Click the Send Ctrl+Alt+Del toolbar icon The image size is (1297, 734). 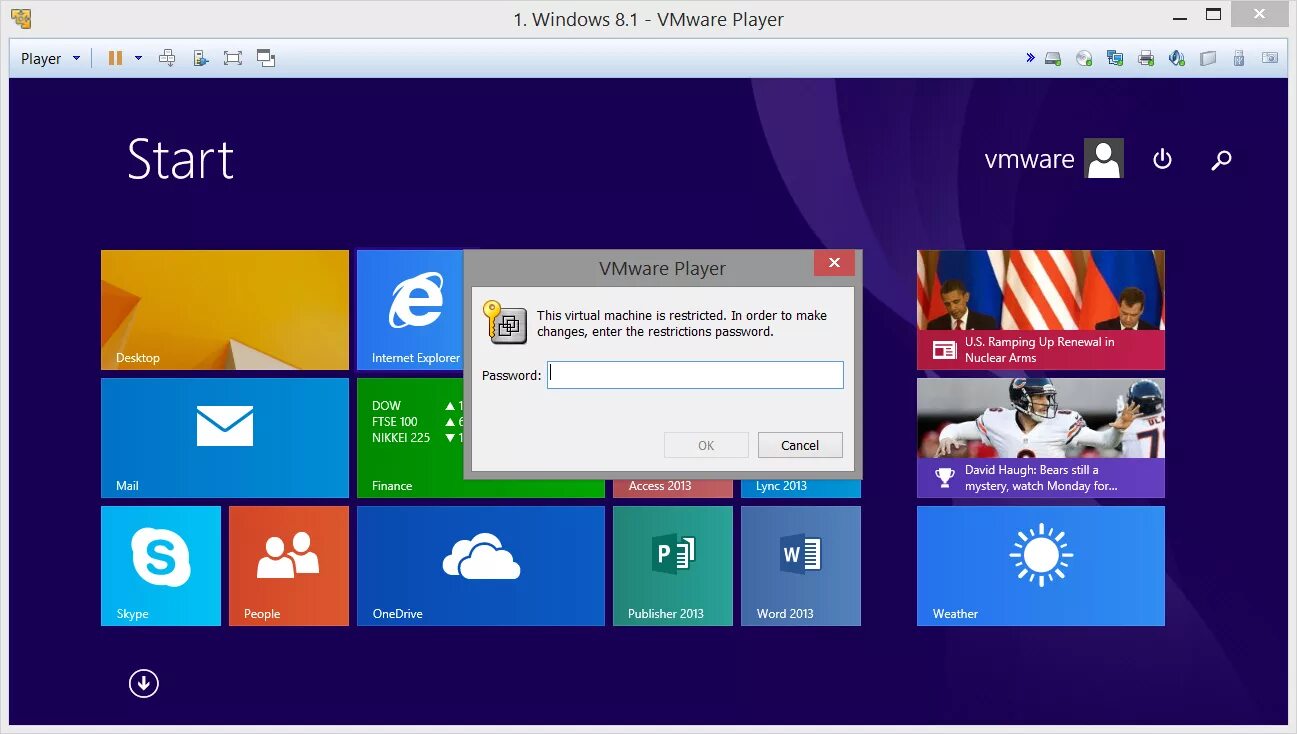point(167,58)
